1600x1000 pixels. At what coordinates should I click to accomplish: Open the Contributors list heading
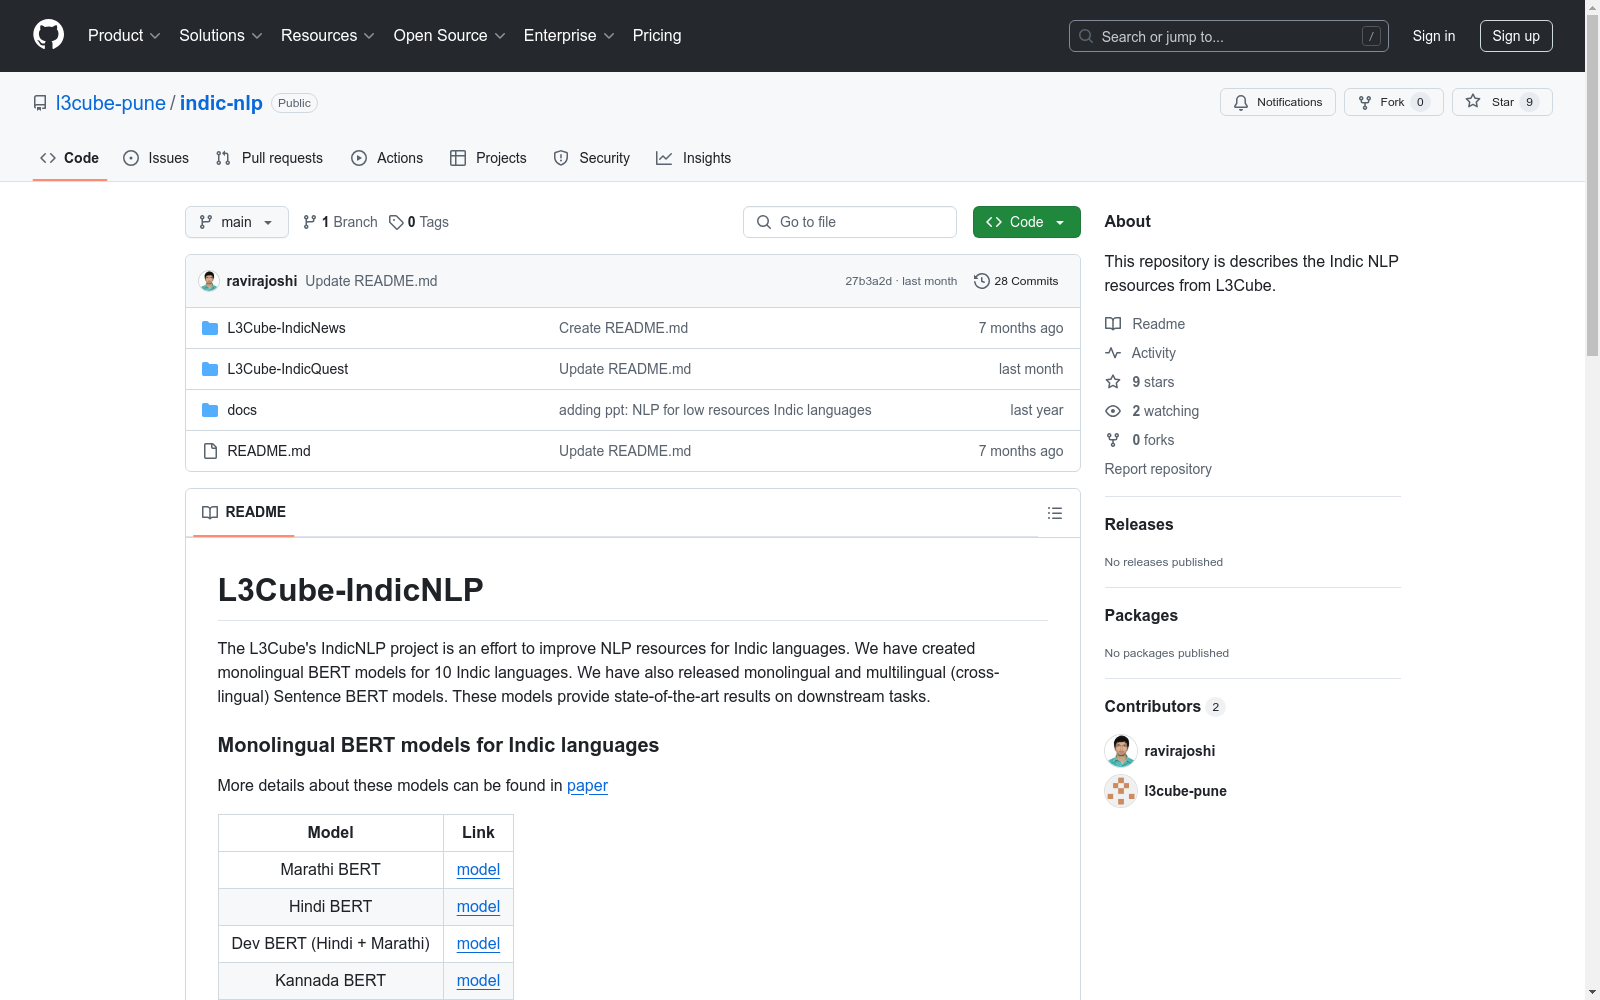(1165, 706)
